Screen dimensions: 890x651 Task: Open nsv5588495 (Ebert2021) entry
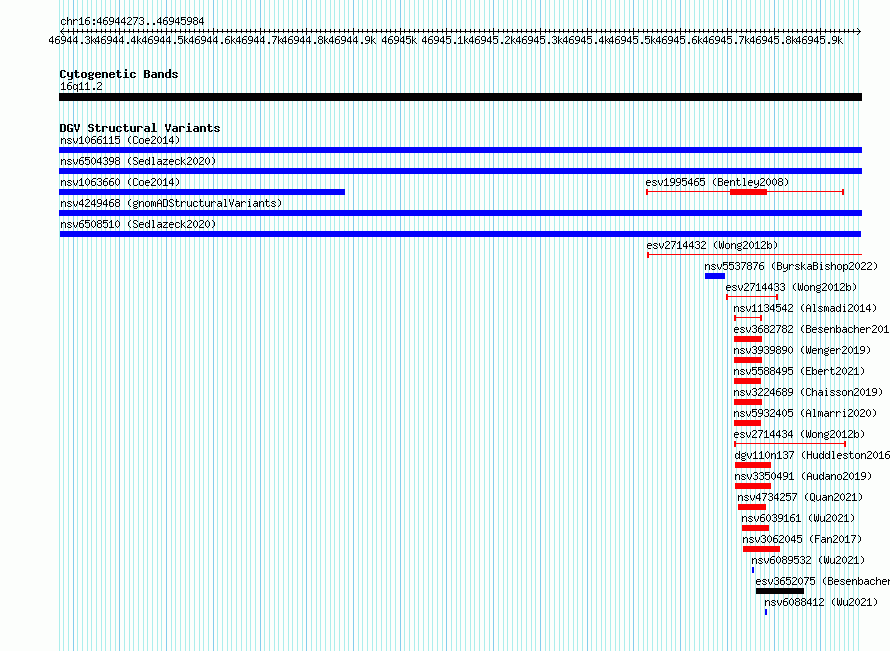point(799,371)
